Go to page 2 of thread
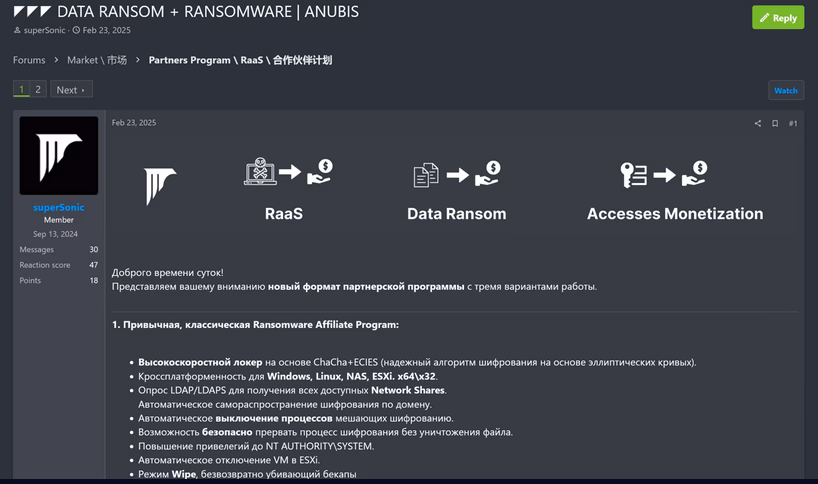The height and width of the screenshot is (484, 818). [x=38, y=89]
